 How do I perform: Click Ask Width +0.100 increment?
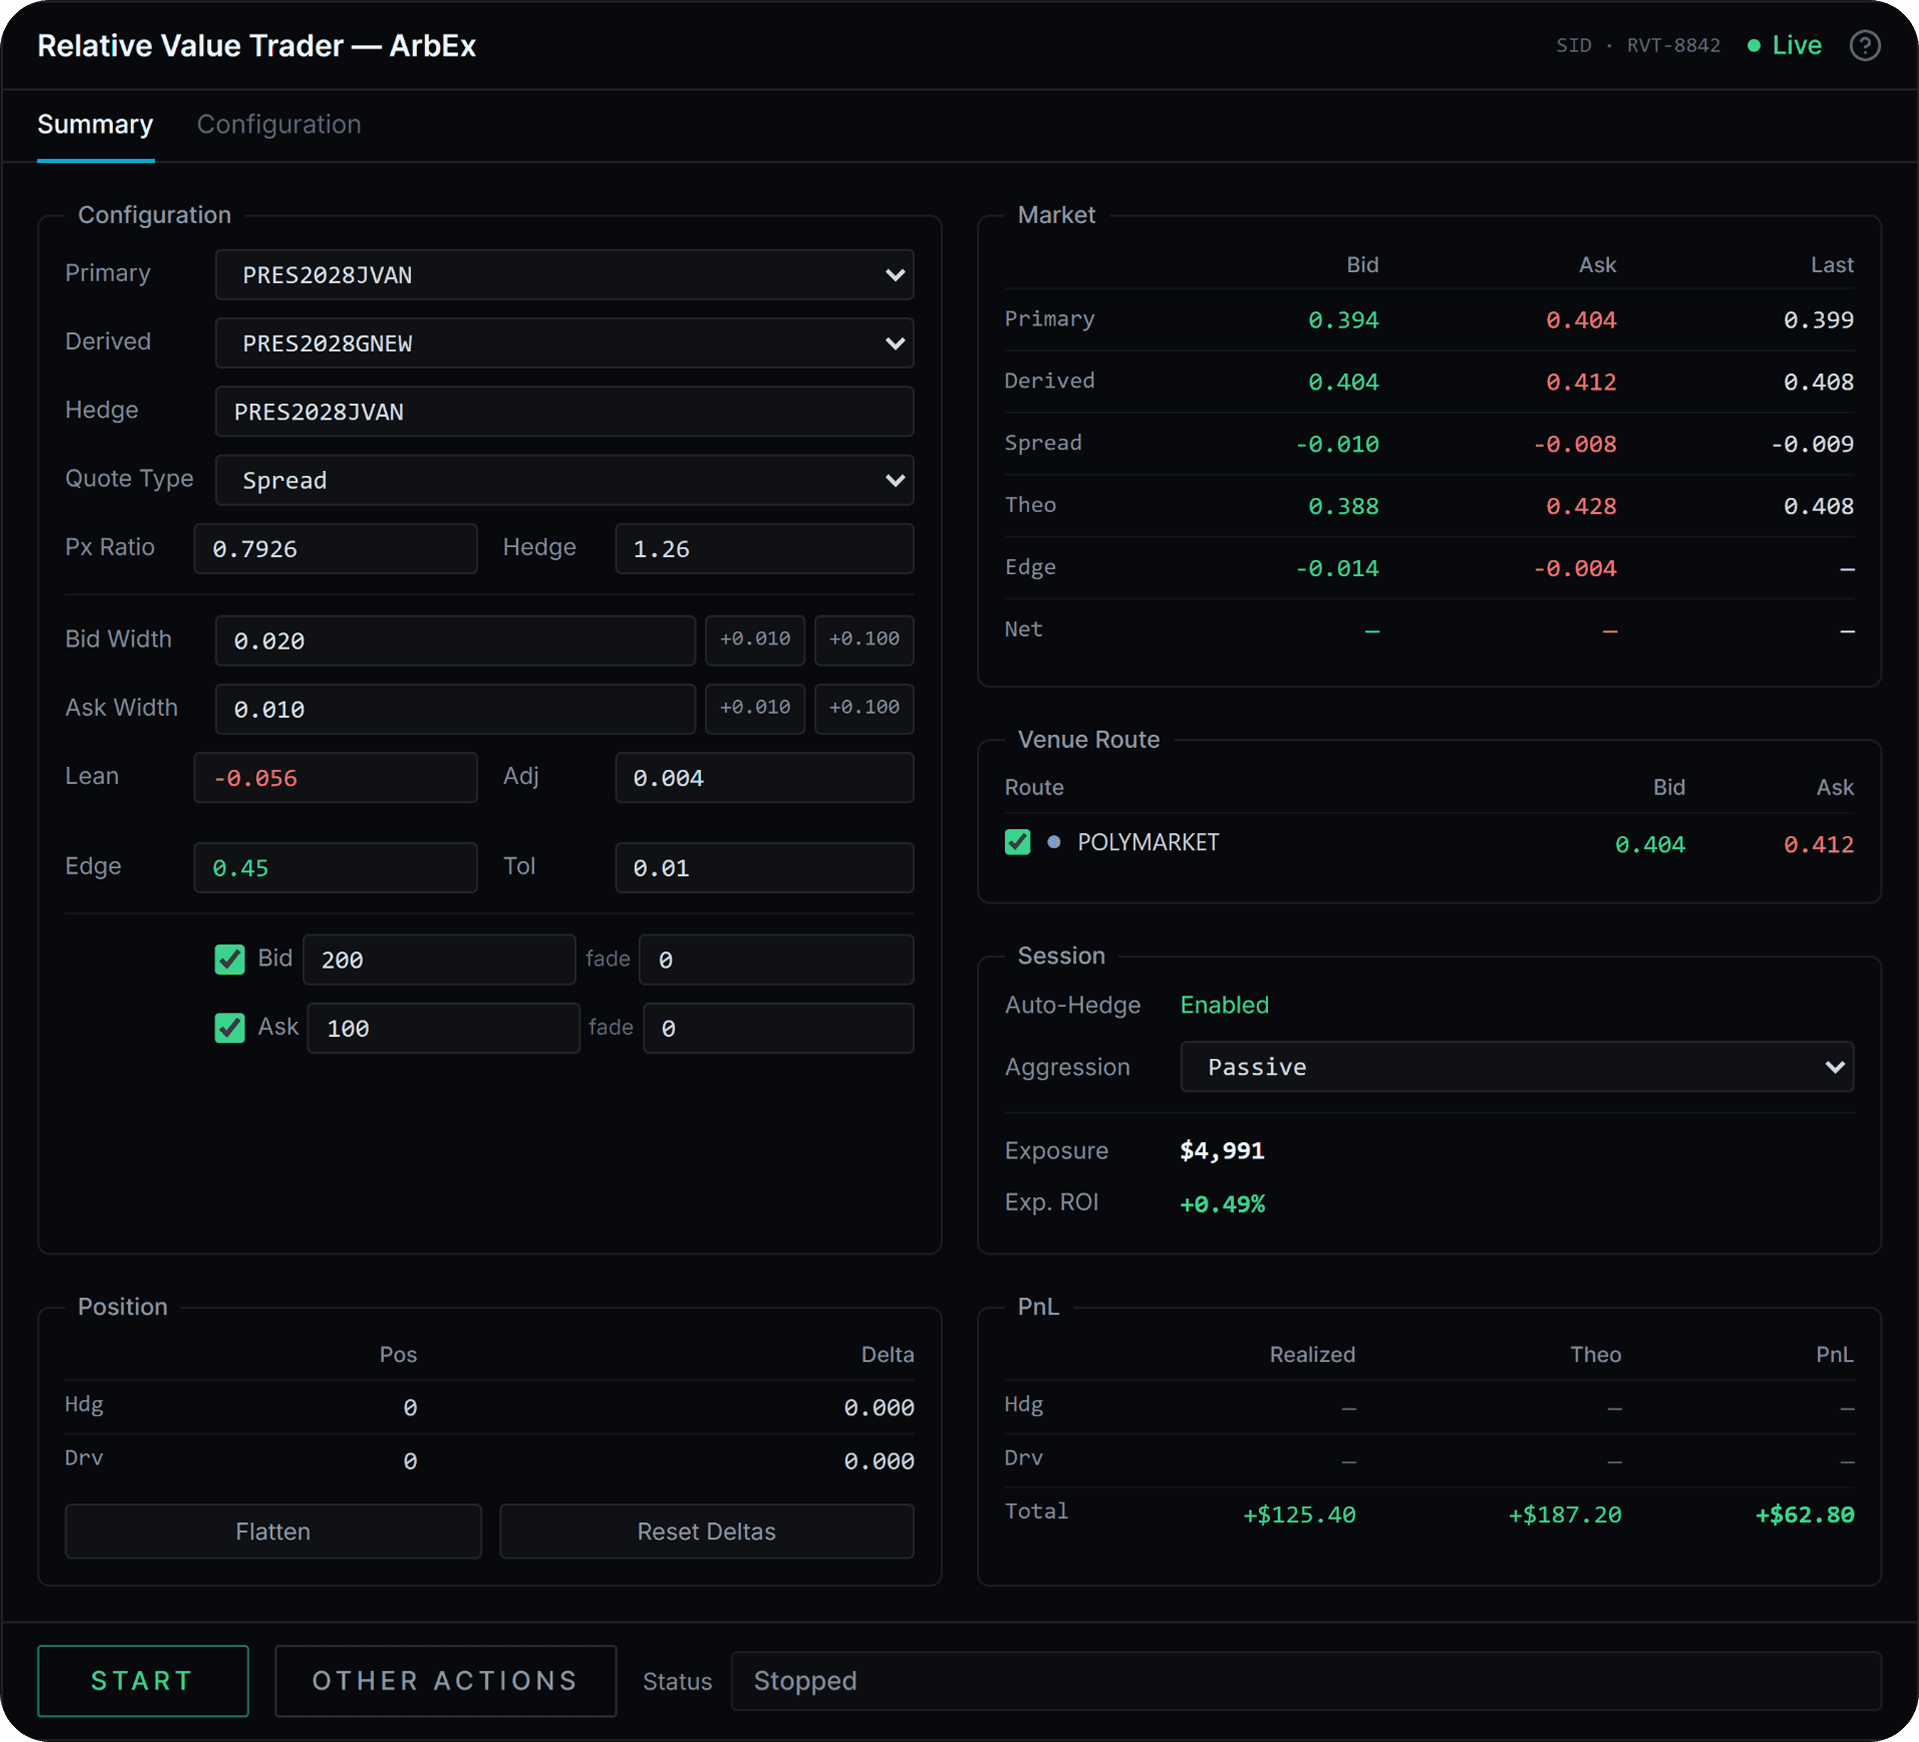click(x=864, y=709)
